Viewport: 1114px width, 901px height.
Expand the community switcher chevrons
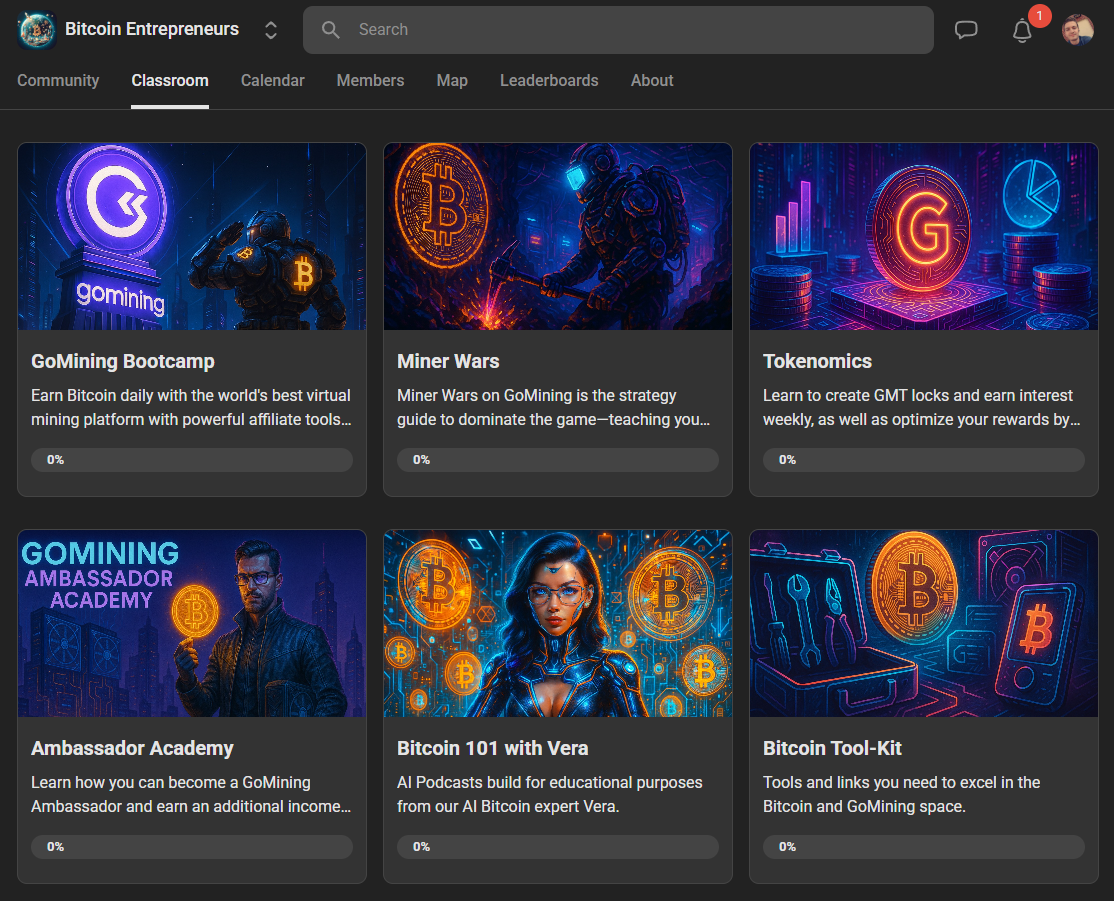(x=271, y=30)
